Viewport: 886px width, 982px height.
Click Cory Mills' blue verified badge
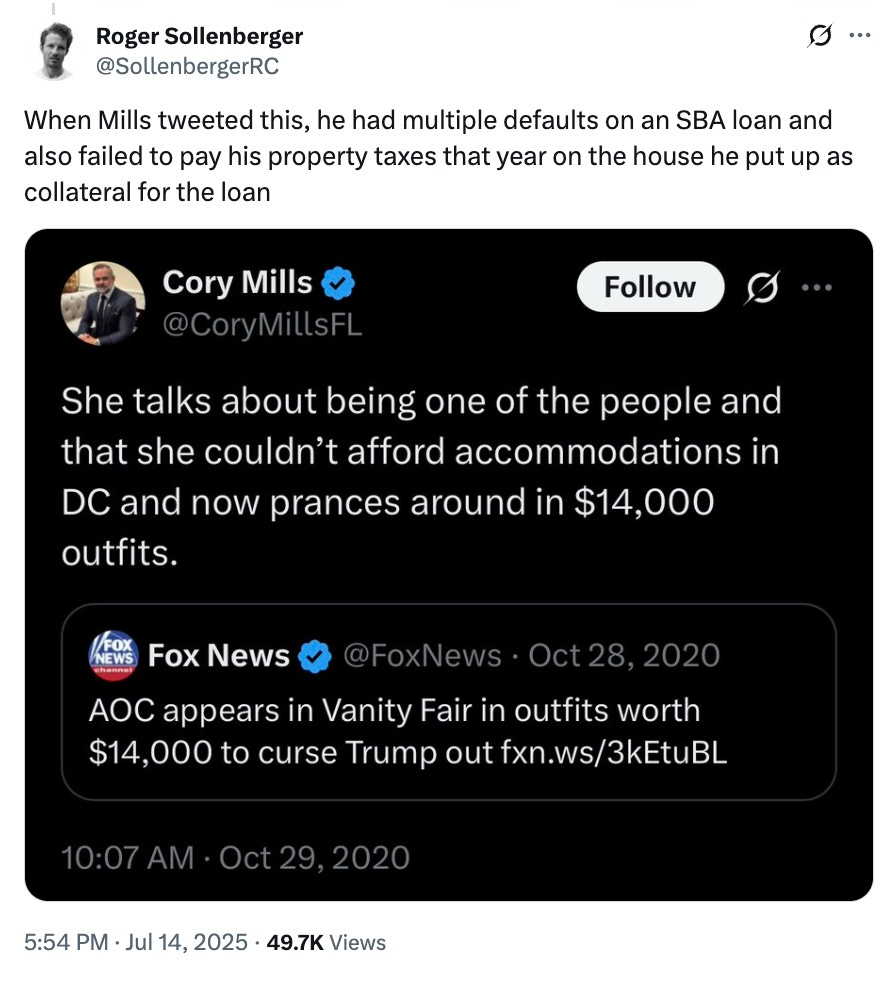click(336, 281)
